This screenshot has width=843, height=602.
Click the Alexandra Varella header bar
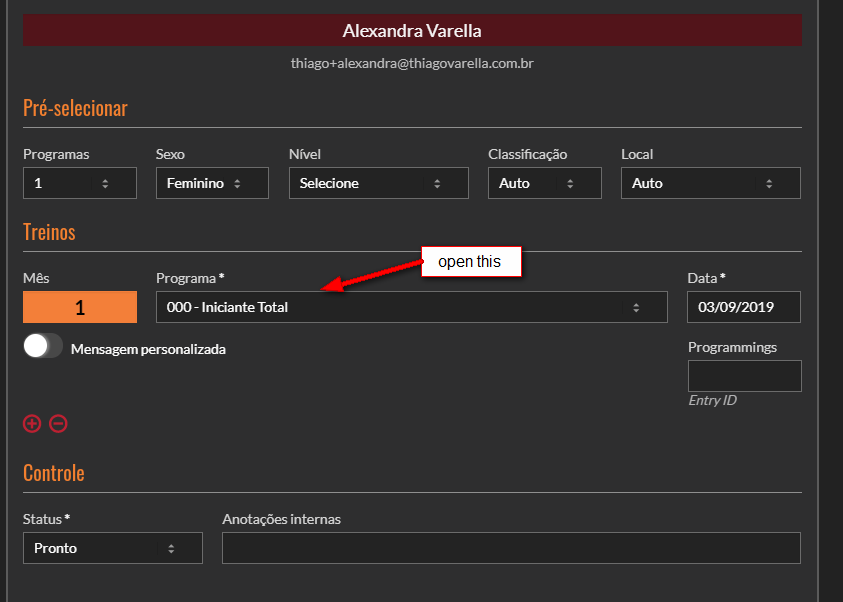point(412,31)
